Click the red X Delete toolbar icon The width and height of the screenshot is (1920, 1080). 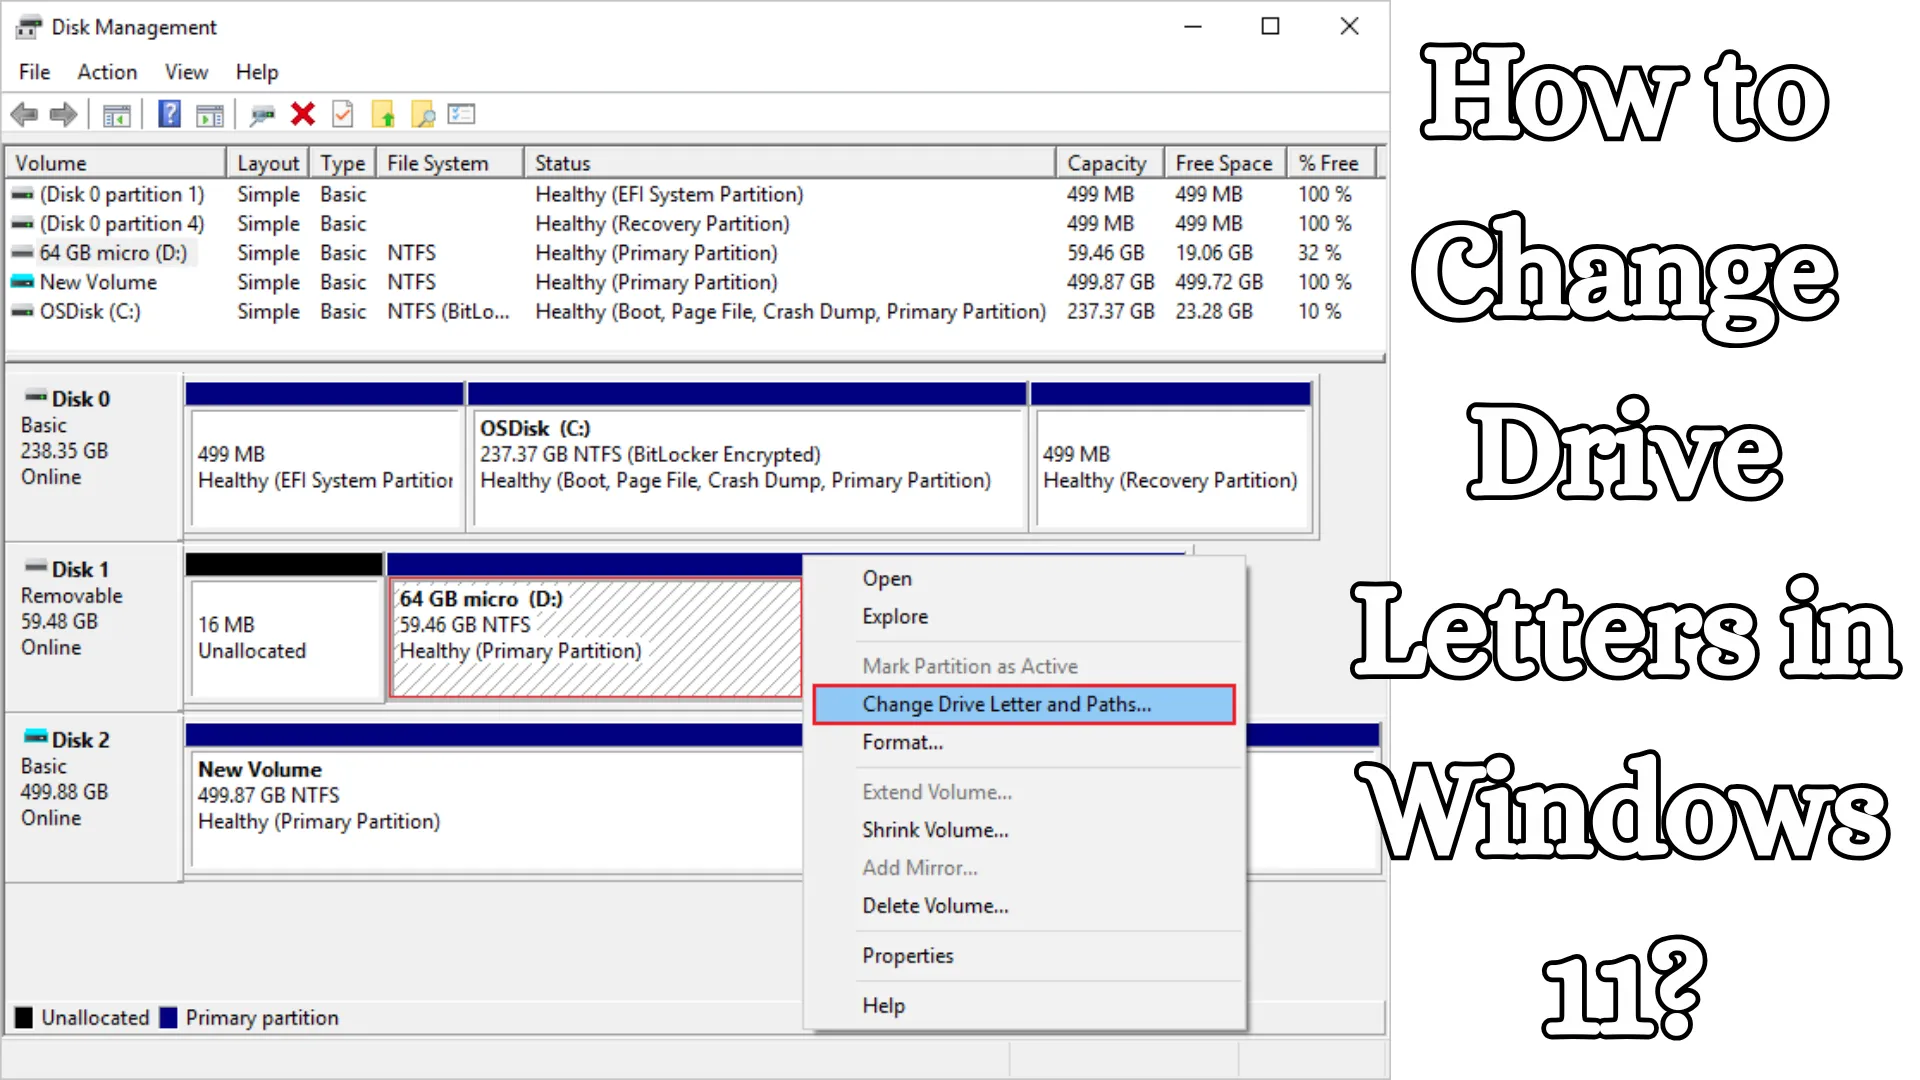pyautogui.click(x=303, y=114)
